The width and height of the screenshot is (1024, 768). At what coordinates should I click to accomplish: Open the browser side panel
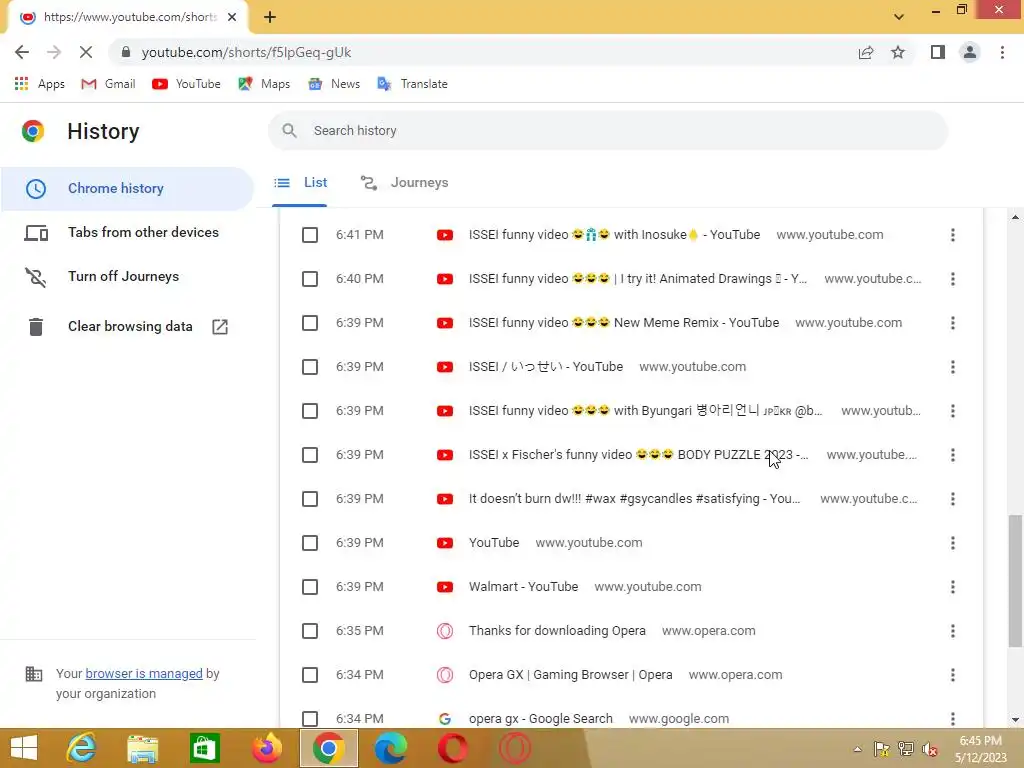tap(938, 52)
